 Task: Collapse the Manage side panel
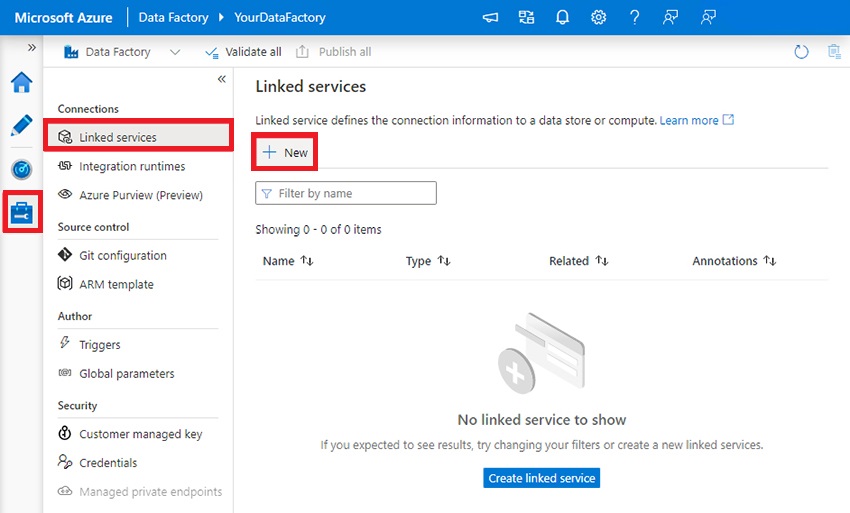click(x=222, y=79)
